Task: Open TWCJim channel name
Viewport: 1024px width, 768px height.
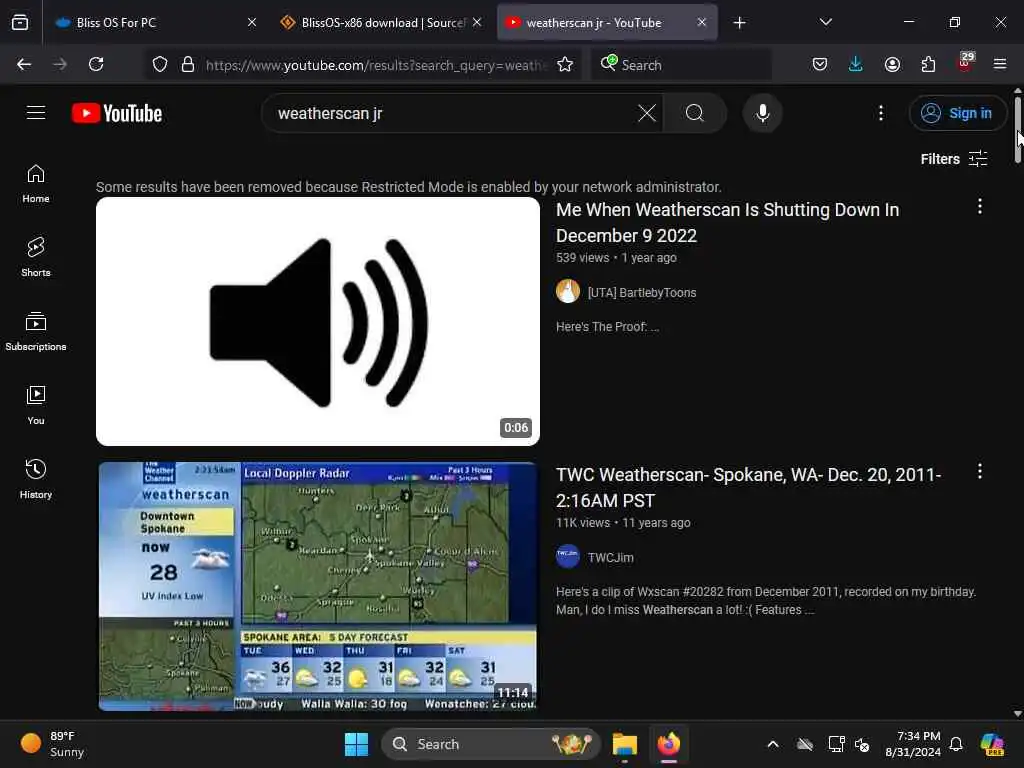Action: [x=611, y=557]
